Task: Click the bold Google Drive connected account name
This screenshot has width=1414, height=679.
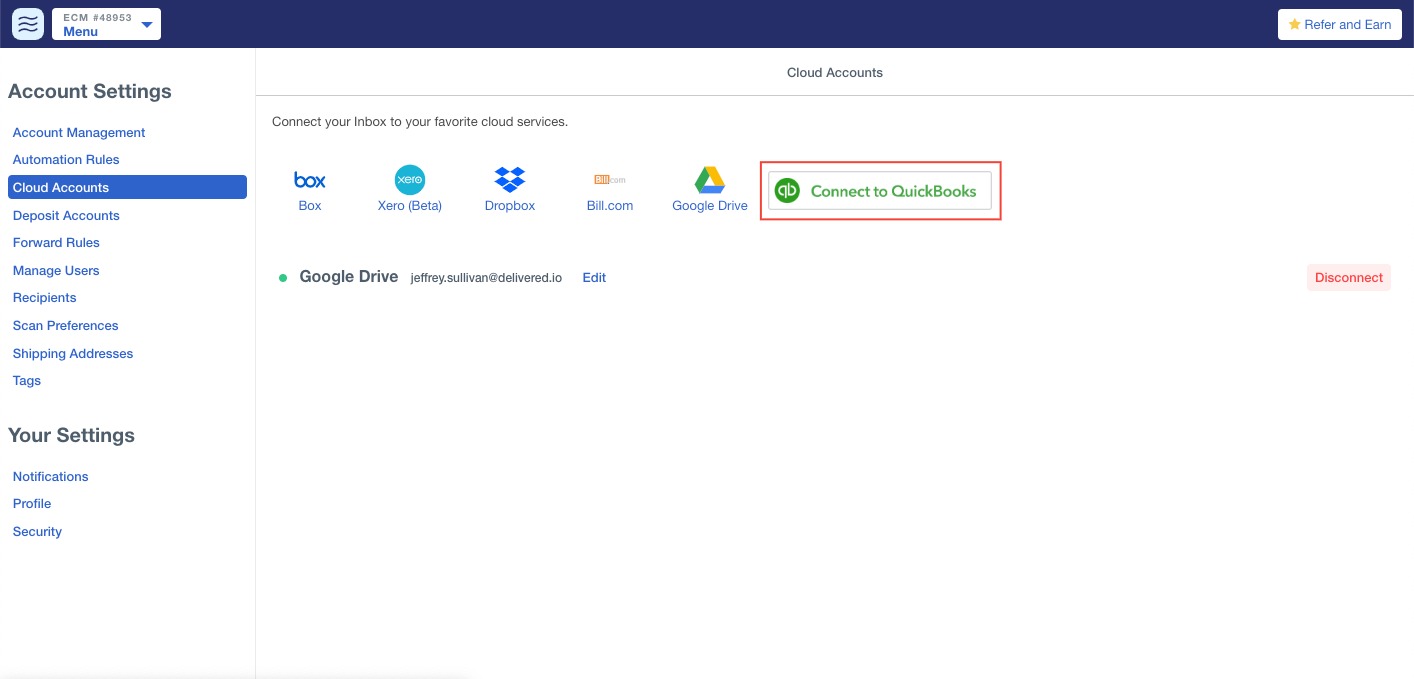Action: pyautogui.click(x=349, y=277)
